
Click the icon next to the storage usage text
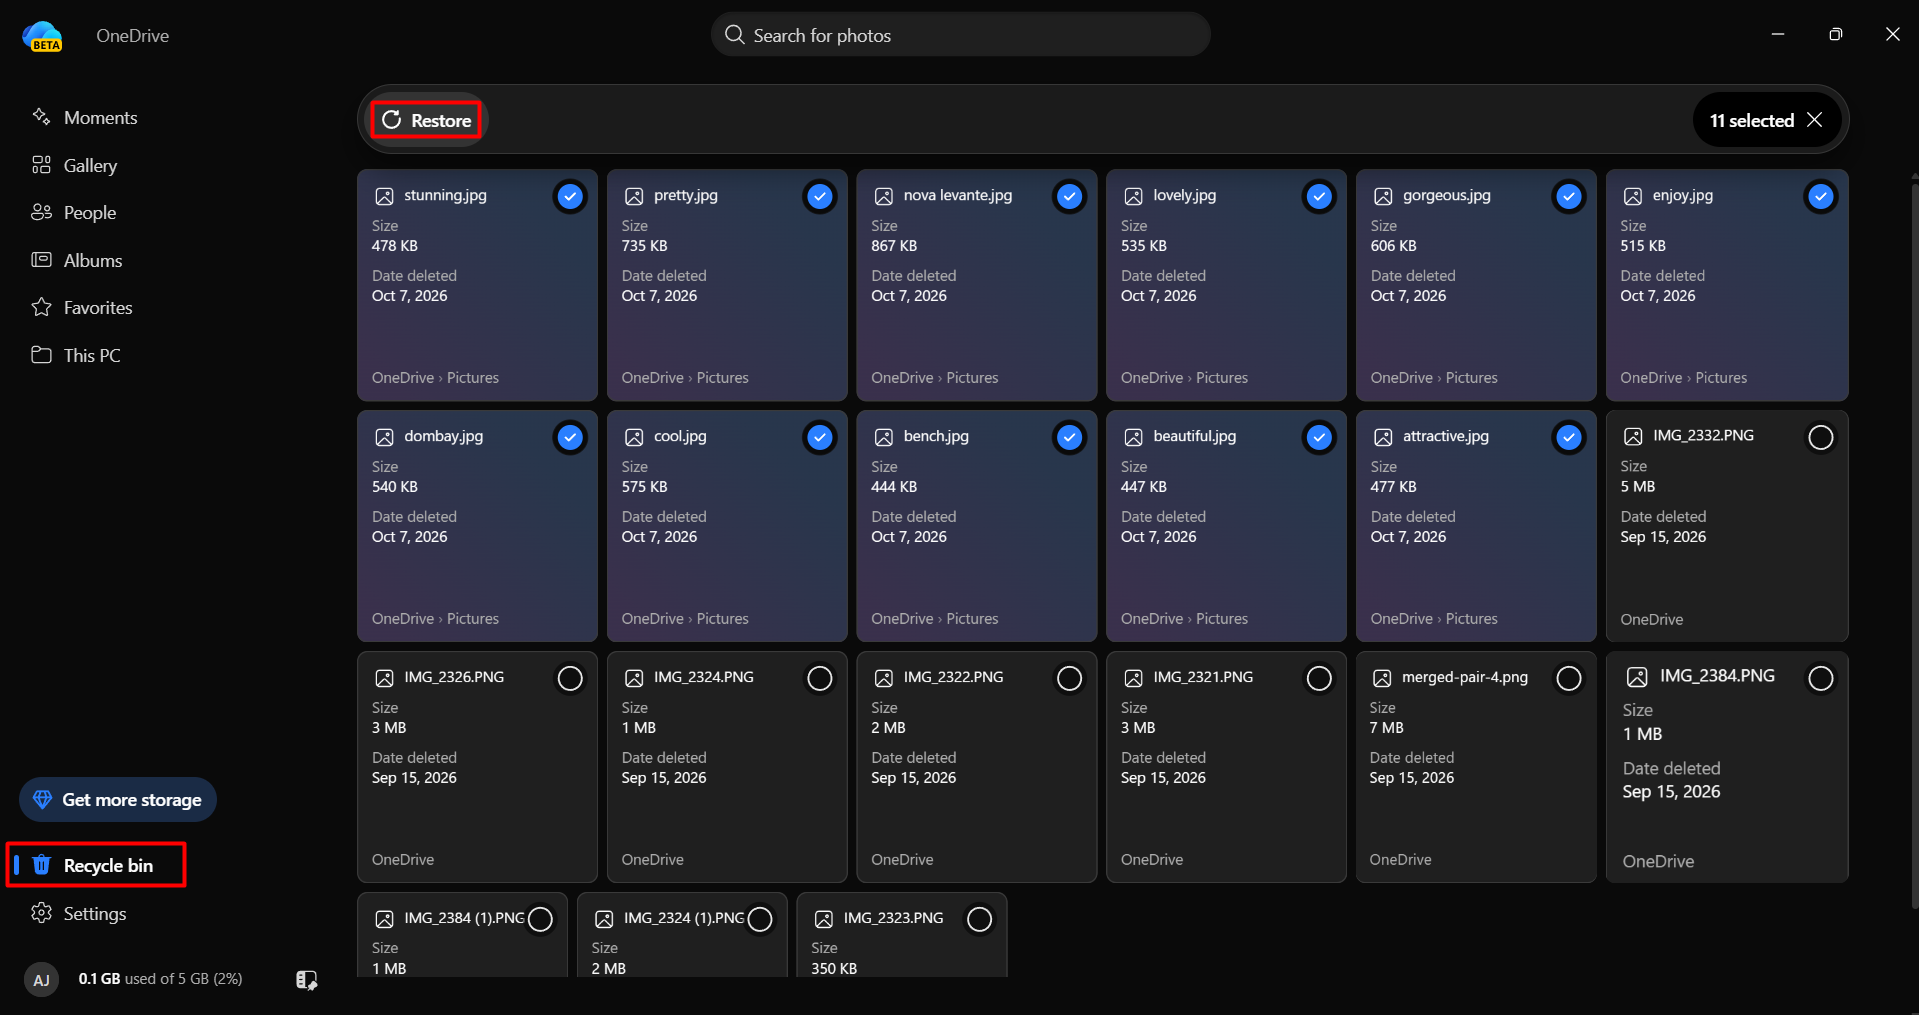307,980
